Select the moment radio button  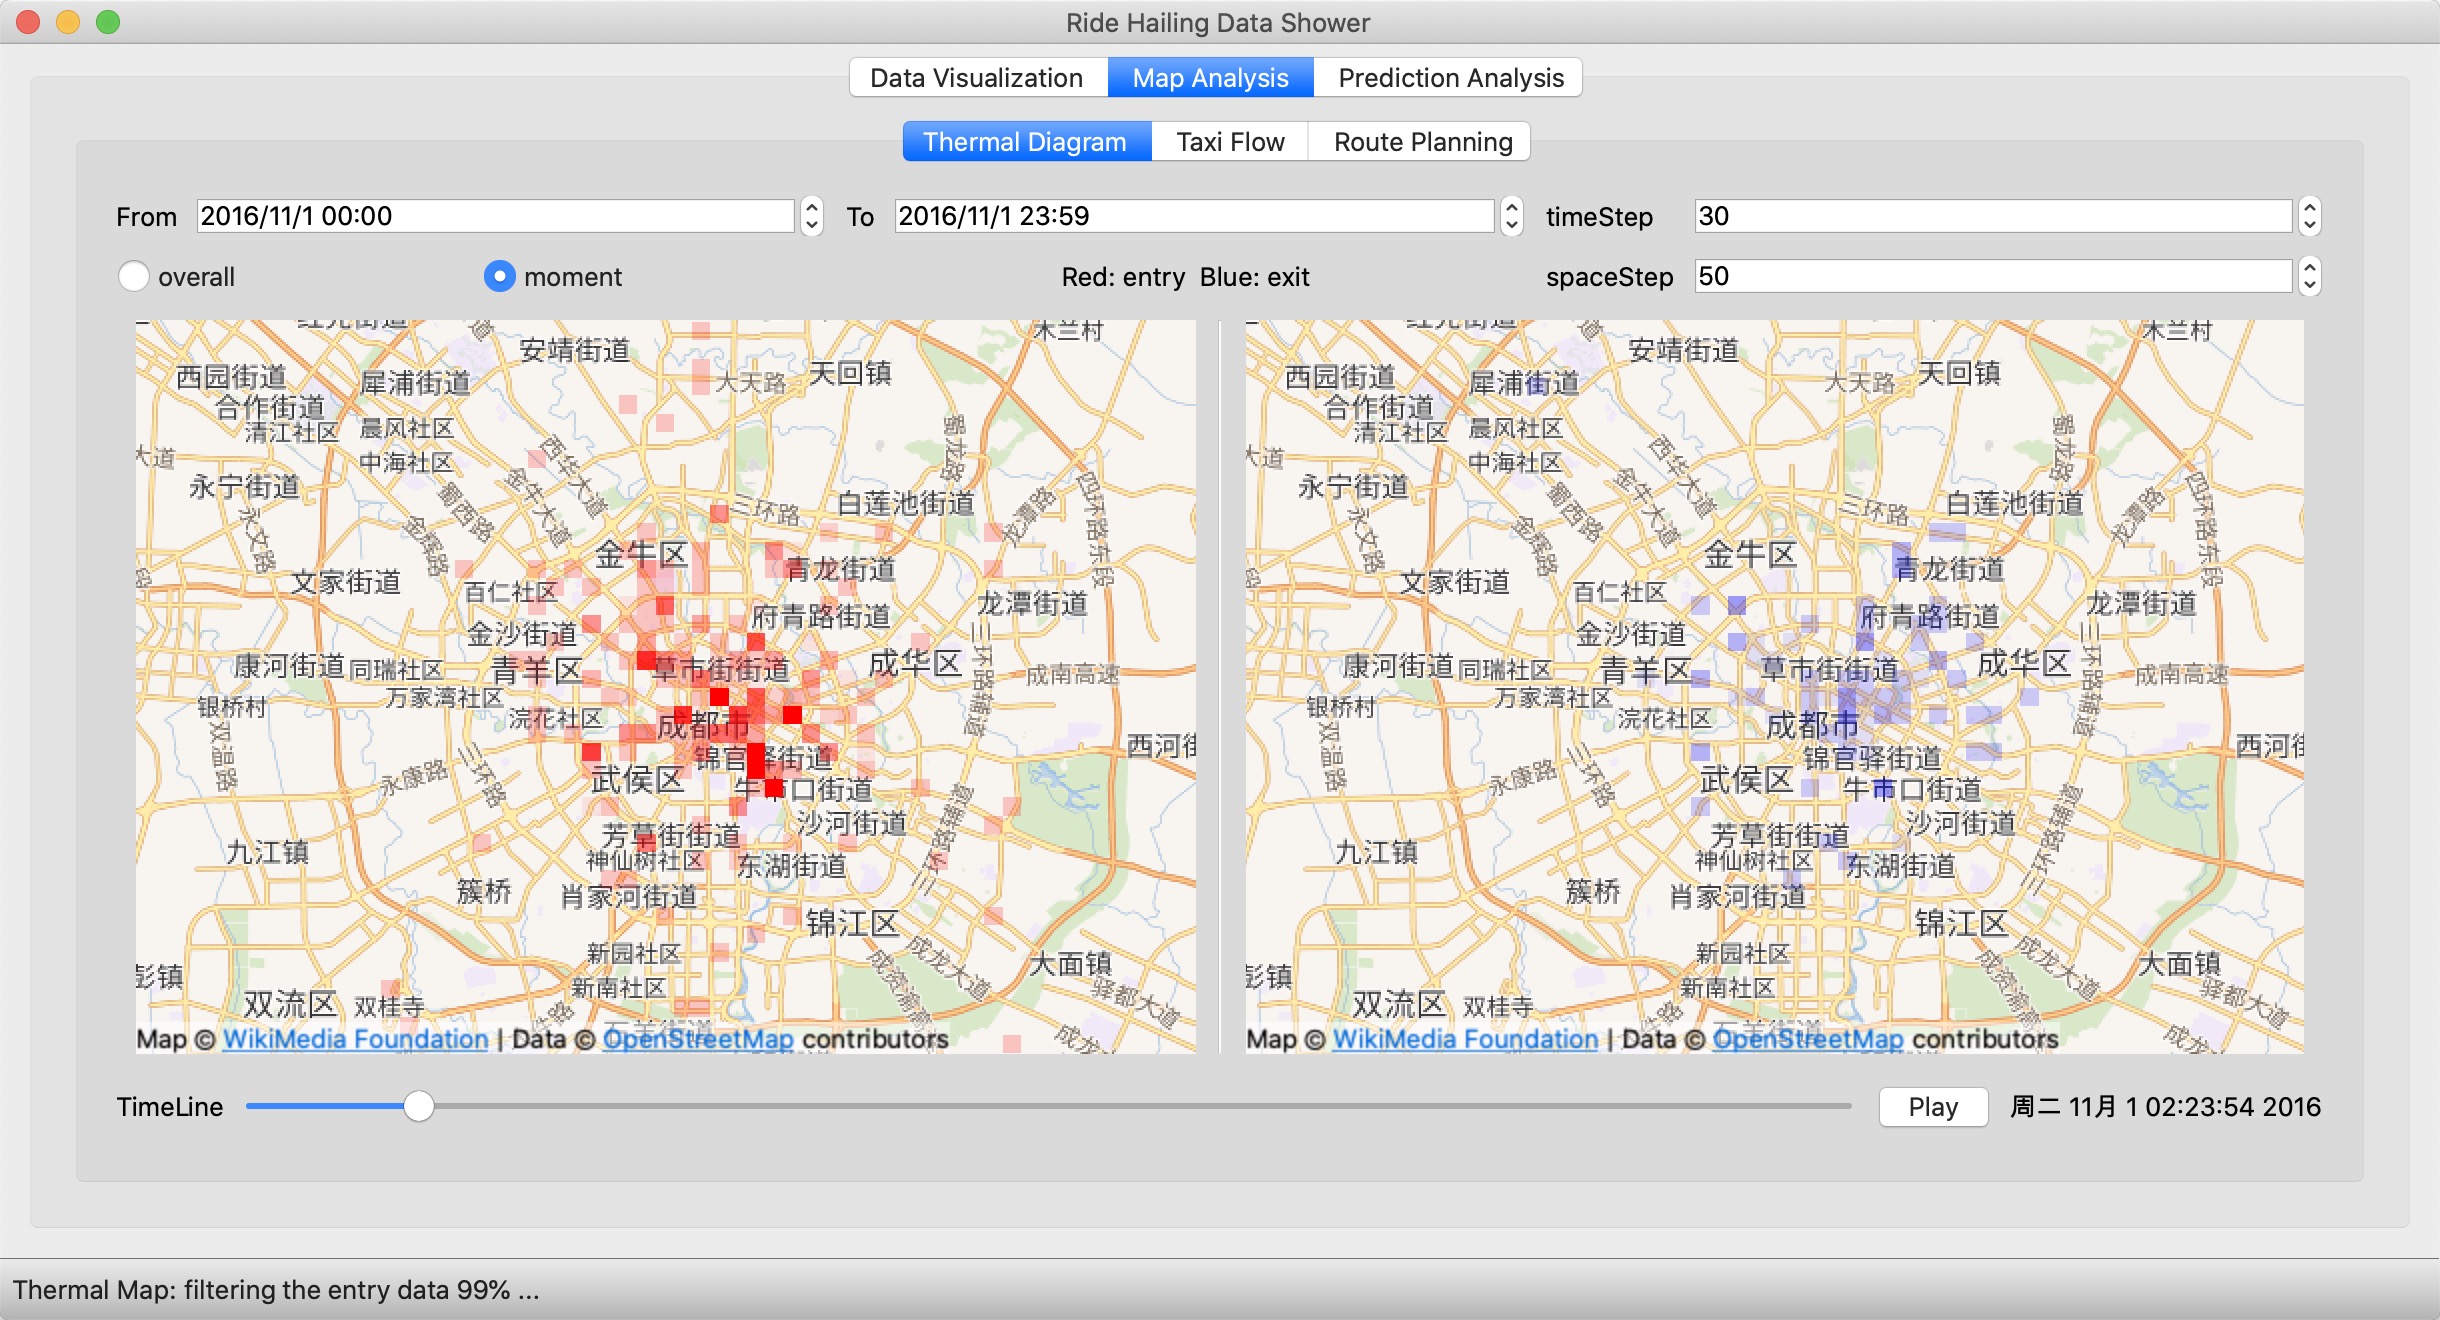(499, 276)
